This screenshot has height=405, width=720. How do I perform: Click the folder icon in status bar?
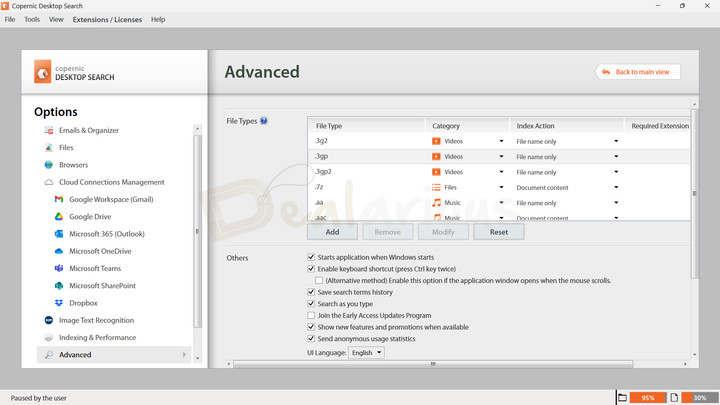point(623,398)
